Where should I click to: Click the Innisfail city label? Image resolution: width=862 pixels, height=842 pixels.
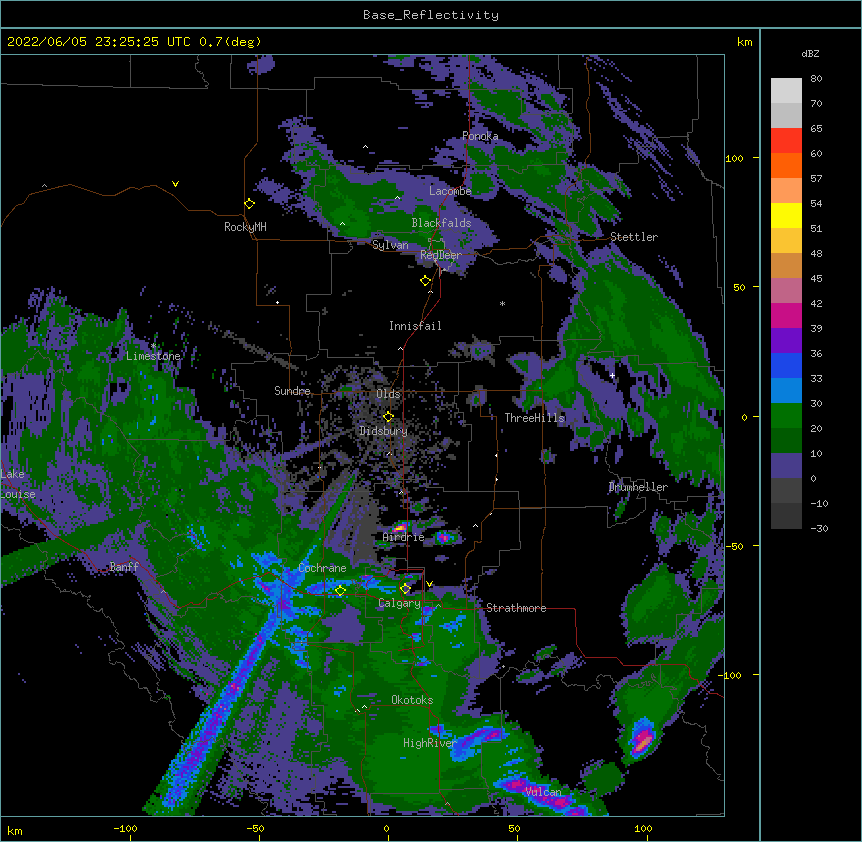click(x=415, y=326)
